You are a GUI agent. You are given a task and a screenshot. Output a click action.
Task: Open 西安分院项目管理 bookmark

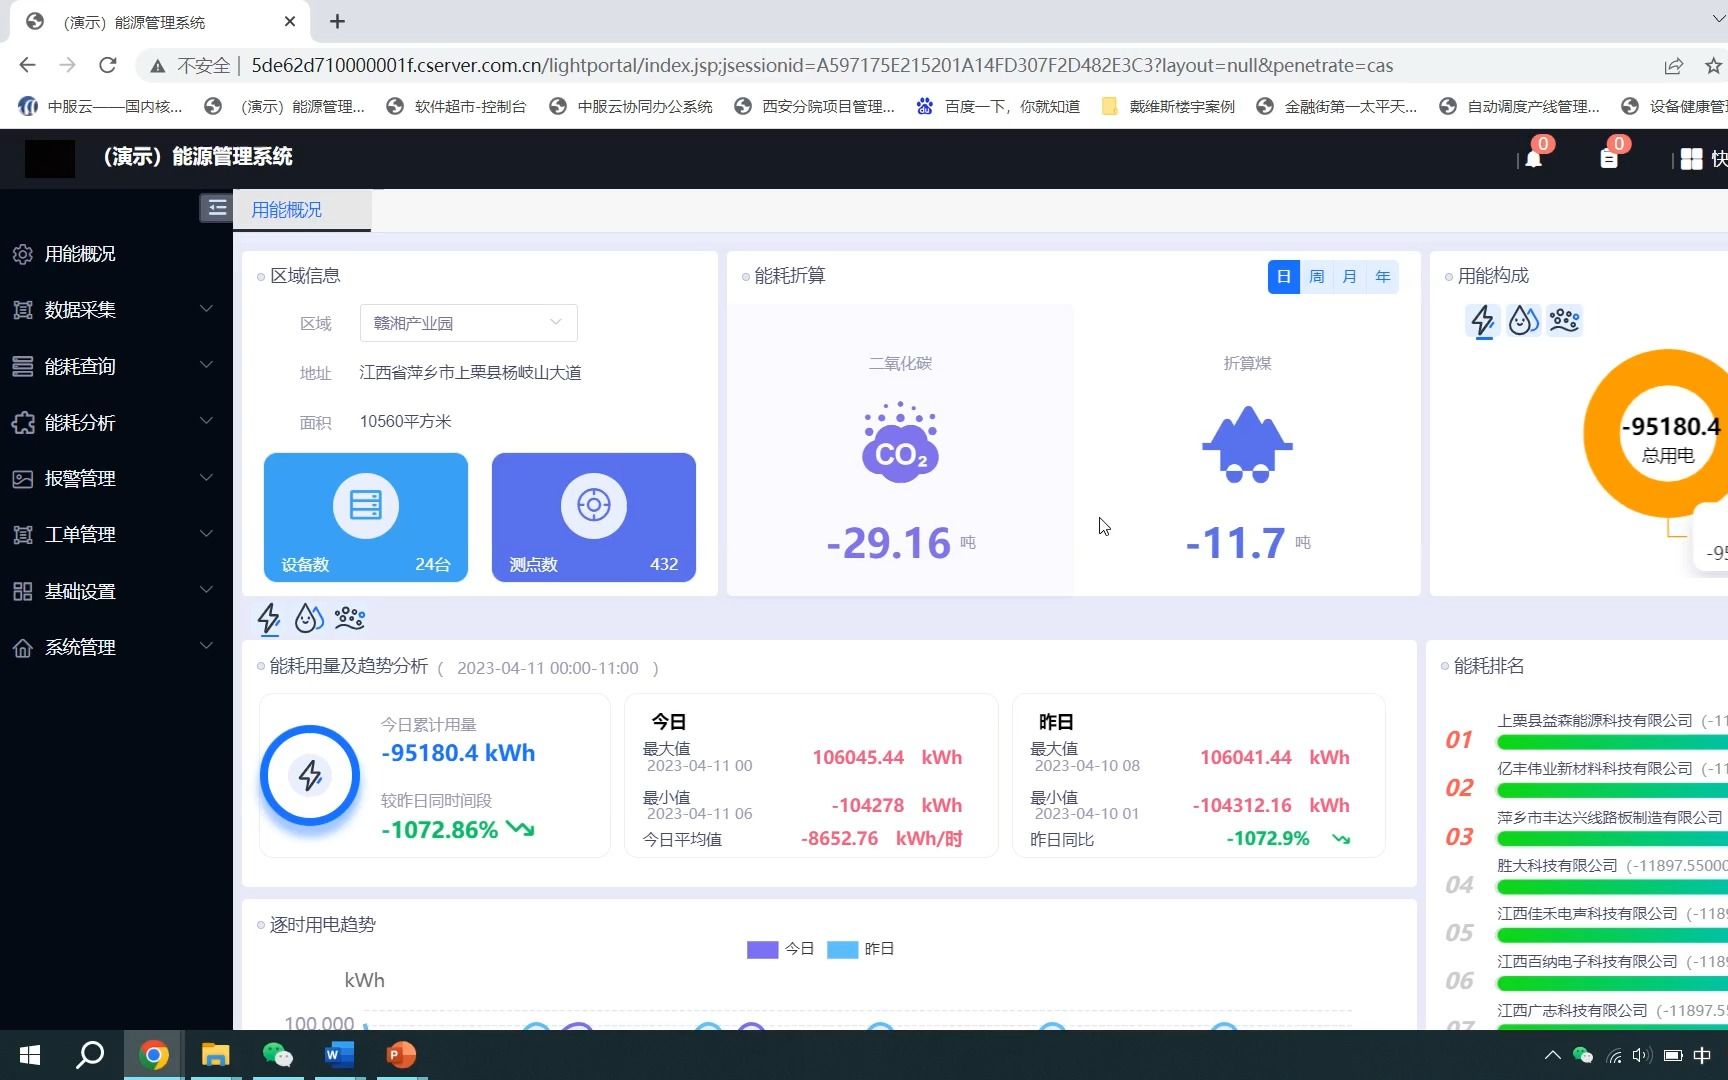[814, 106]
